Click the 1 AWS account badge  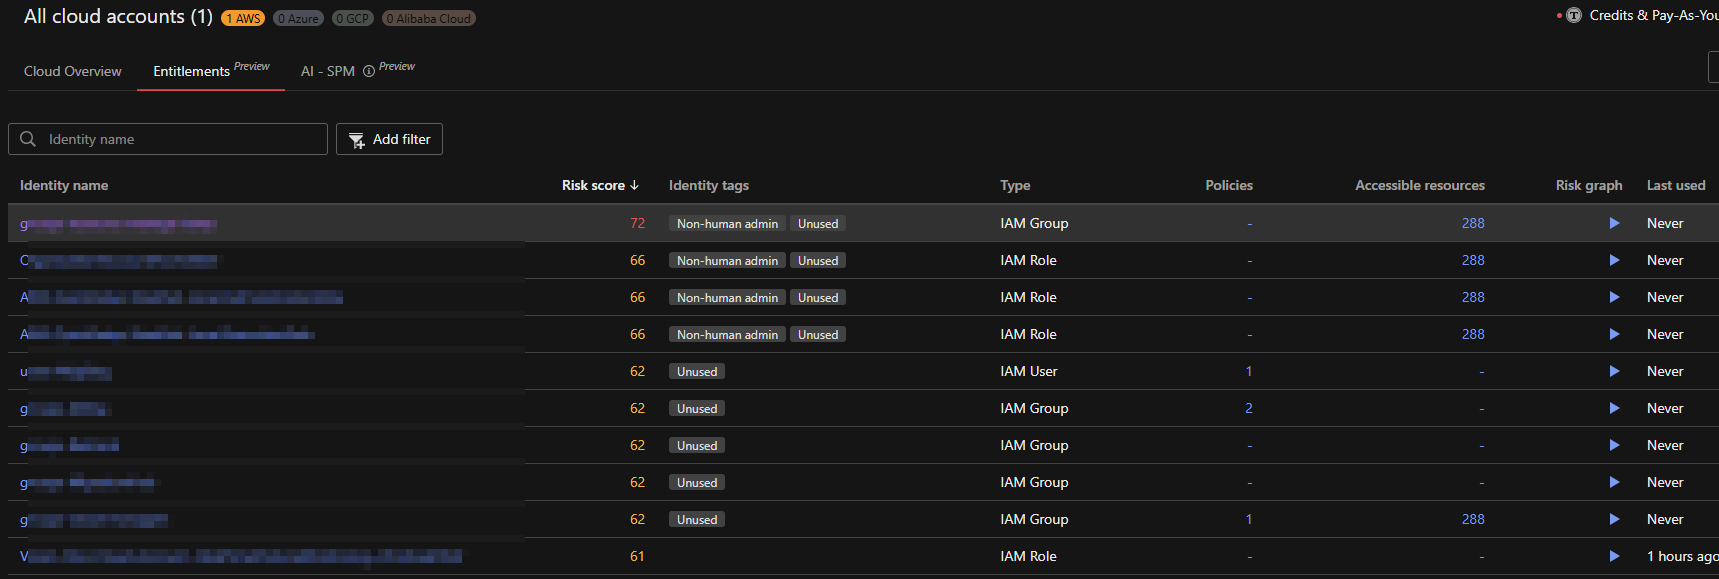tap(243, 18)
